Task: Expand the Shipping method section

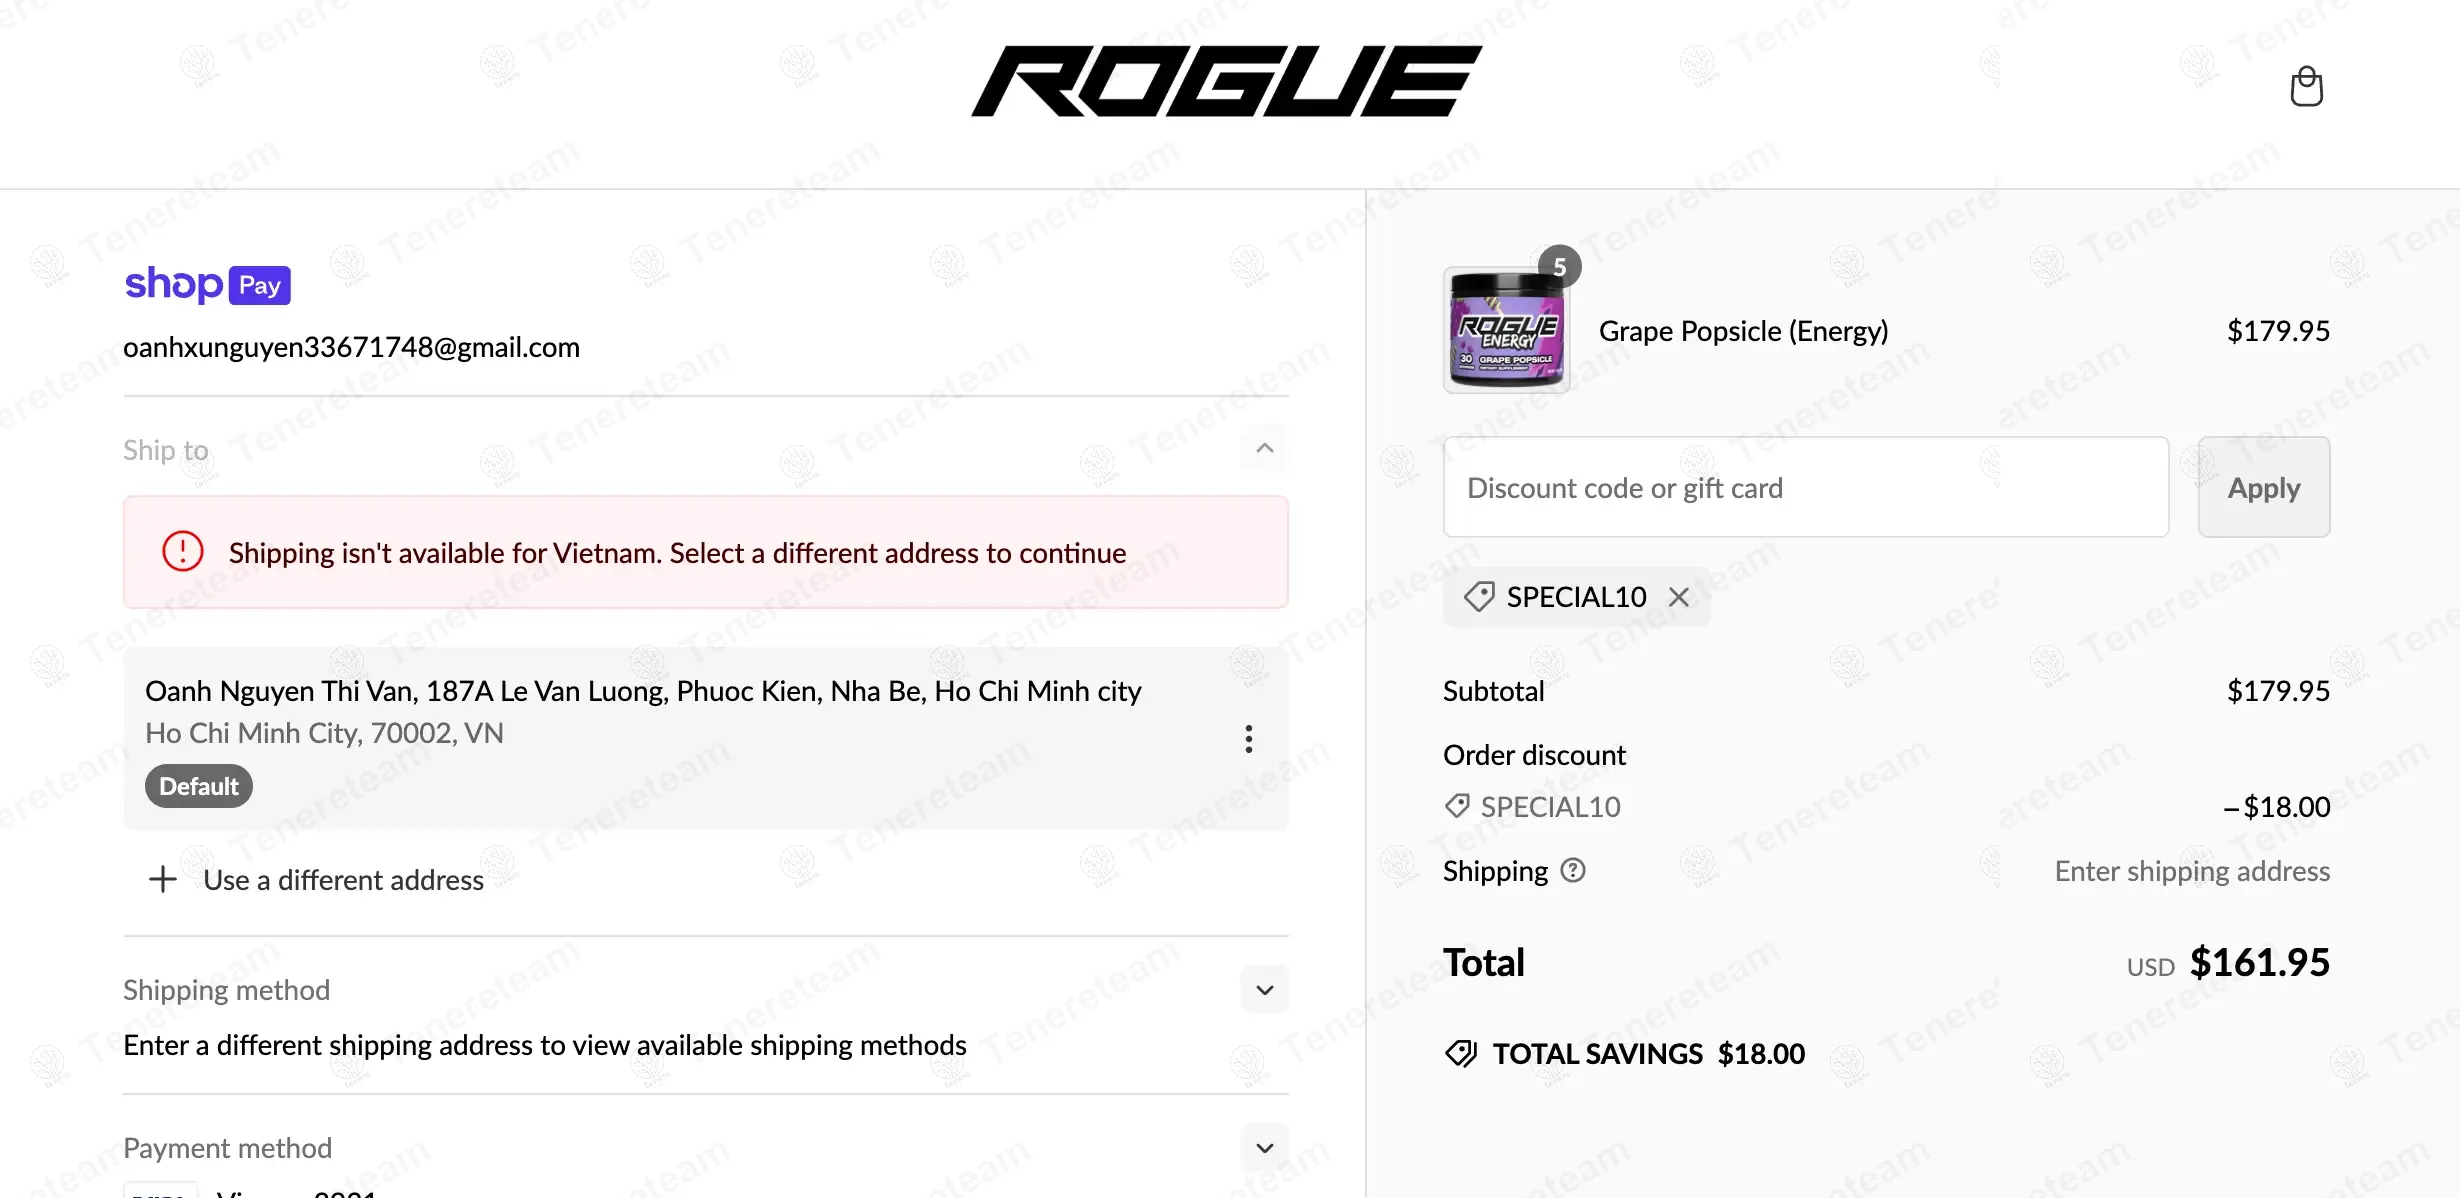Action: [x=1265, y=990]
